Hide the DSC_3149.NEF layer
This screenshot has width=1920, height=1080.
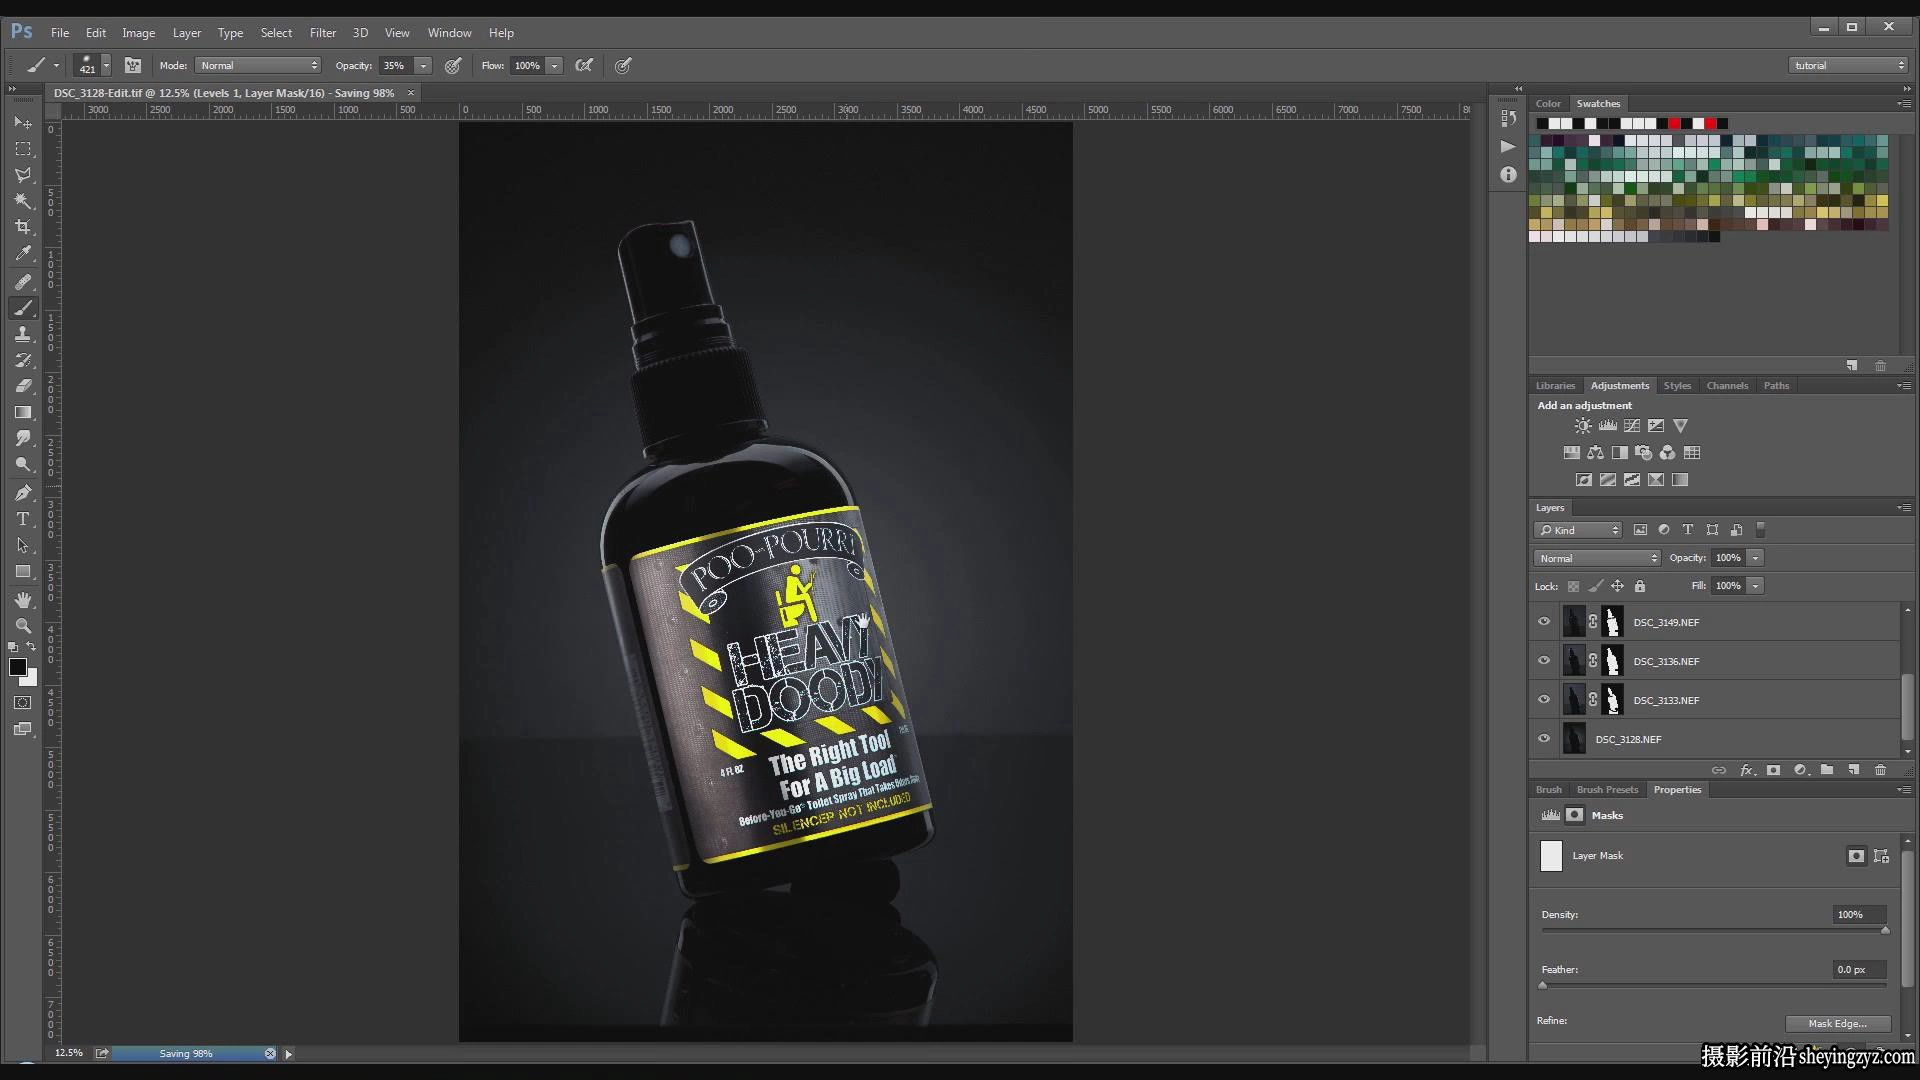(1544, 622)
